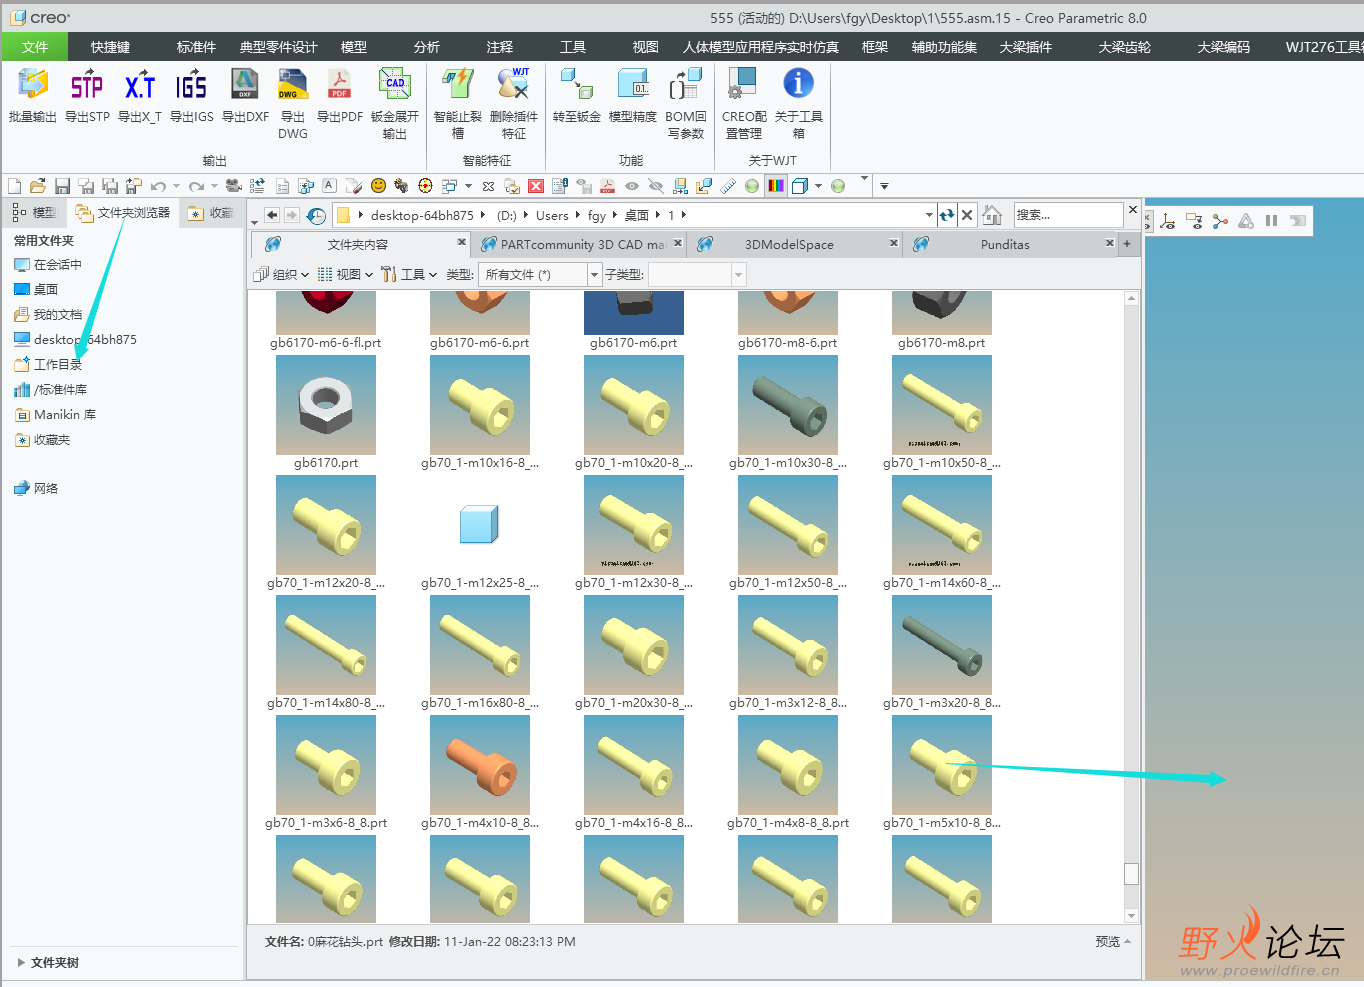The image size is (1364, 987).
Task: Click the 搜索 search input field
Action: point(1068,215)
